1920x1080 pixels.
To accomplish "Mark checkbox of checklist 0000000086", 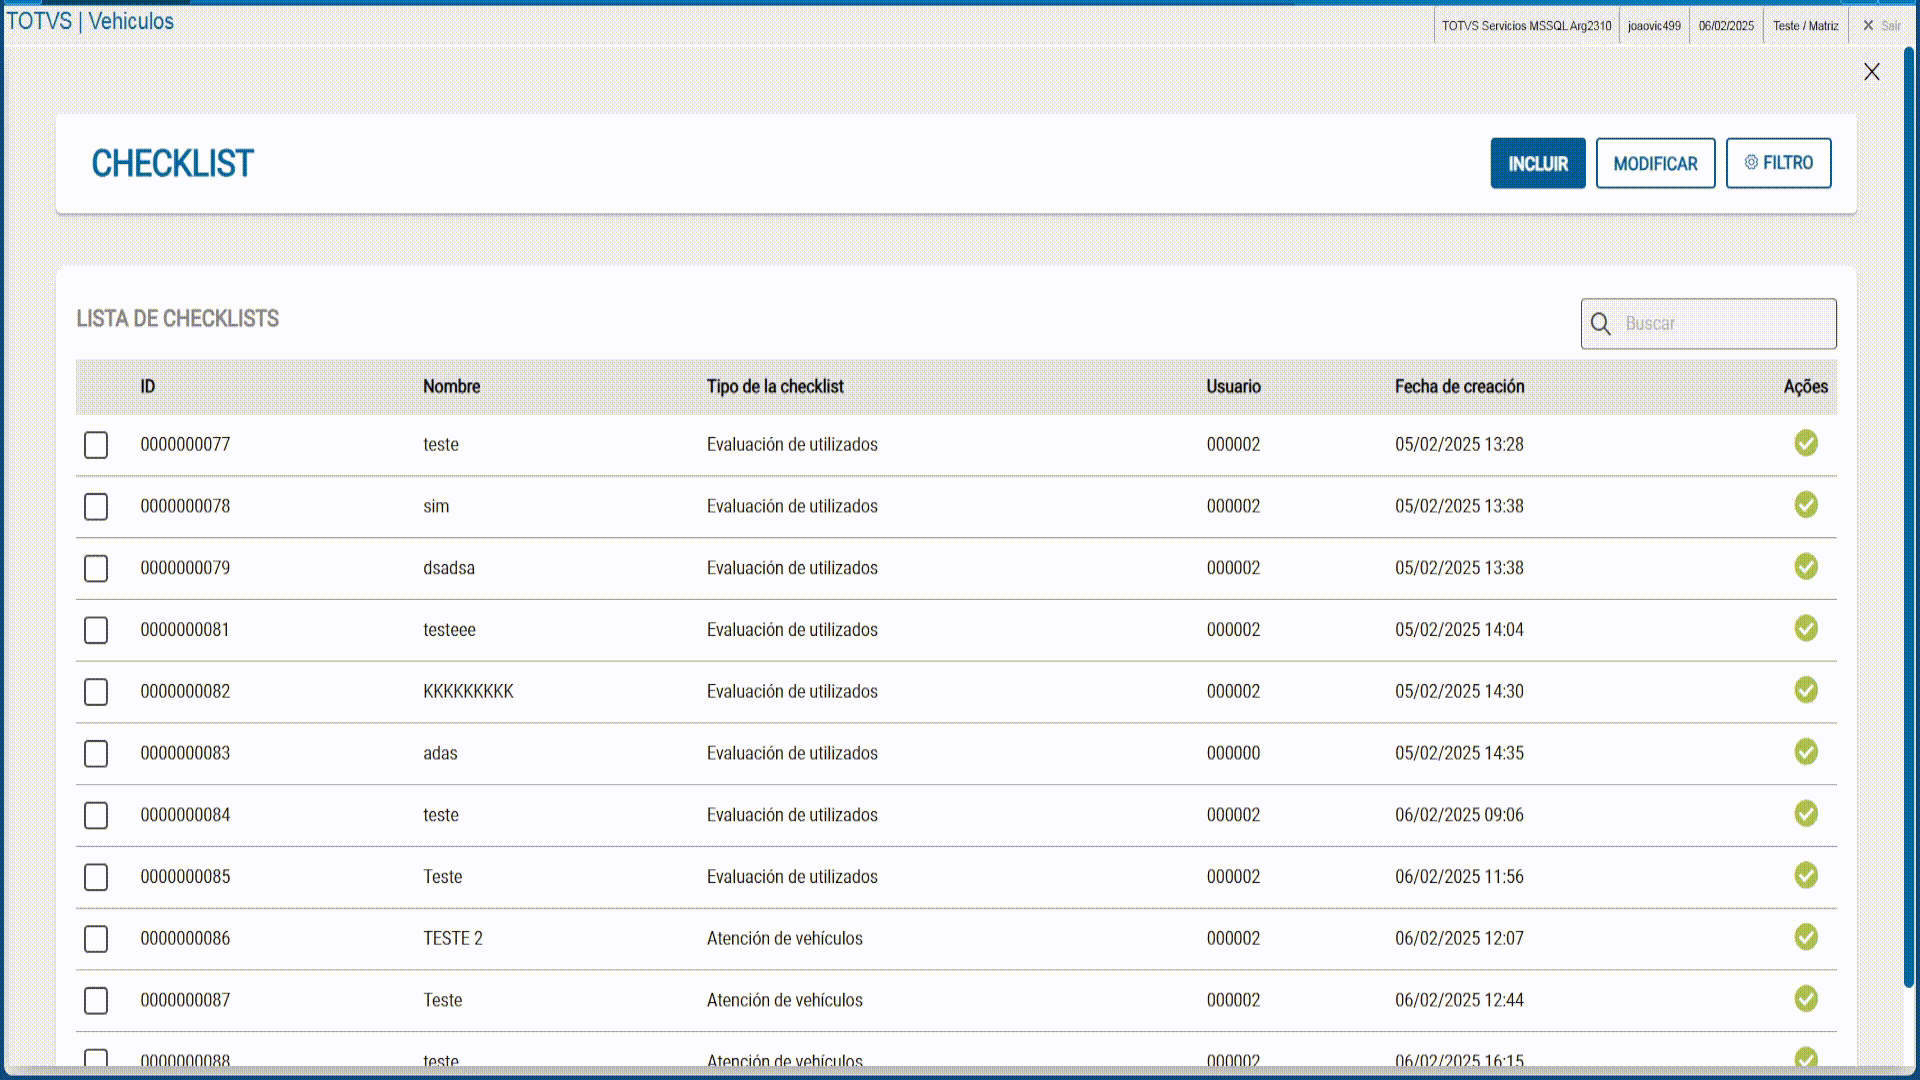I will (x=96, y=939).
